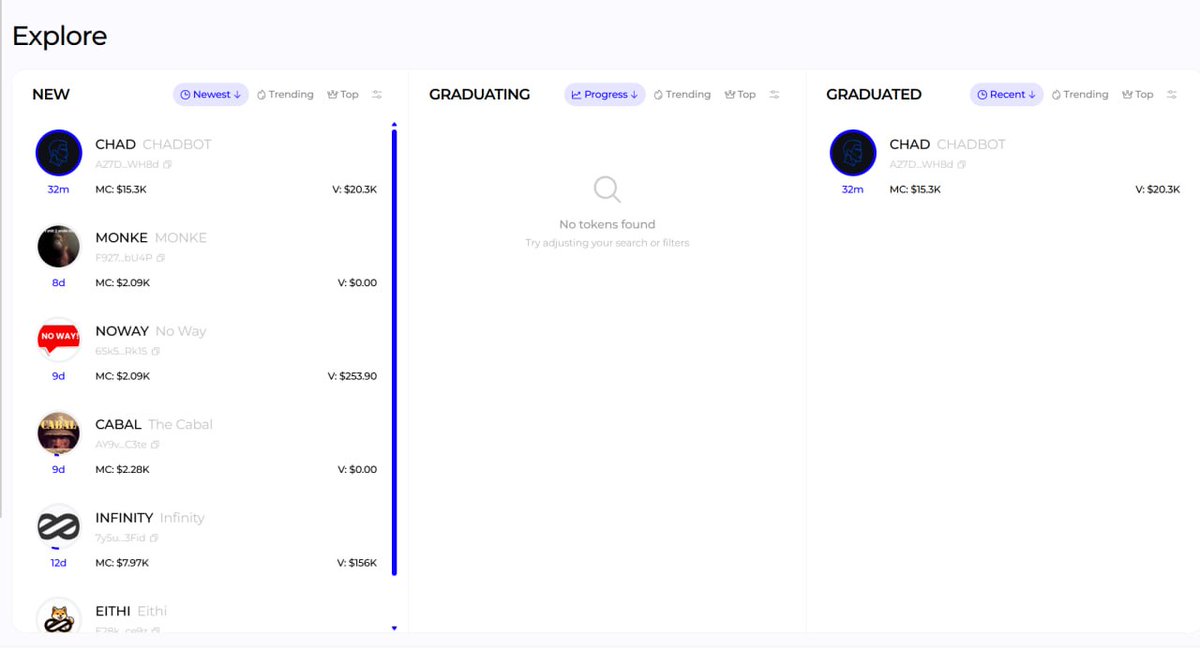This screenshot has height=653, width=1200.
Task: Open CHAD CHADBOT token in GRADUATED list
Action: pyautogui.click(x=947, y=145)
